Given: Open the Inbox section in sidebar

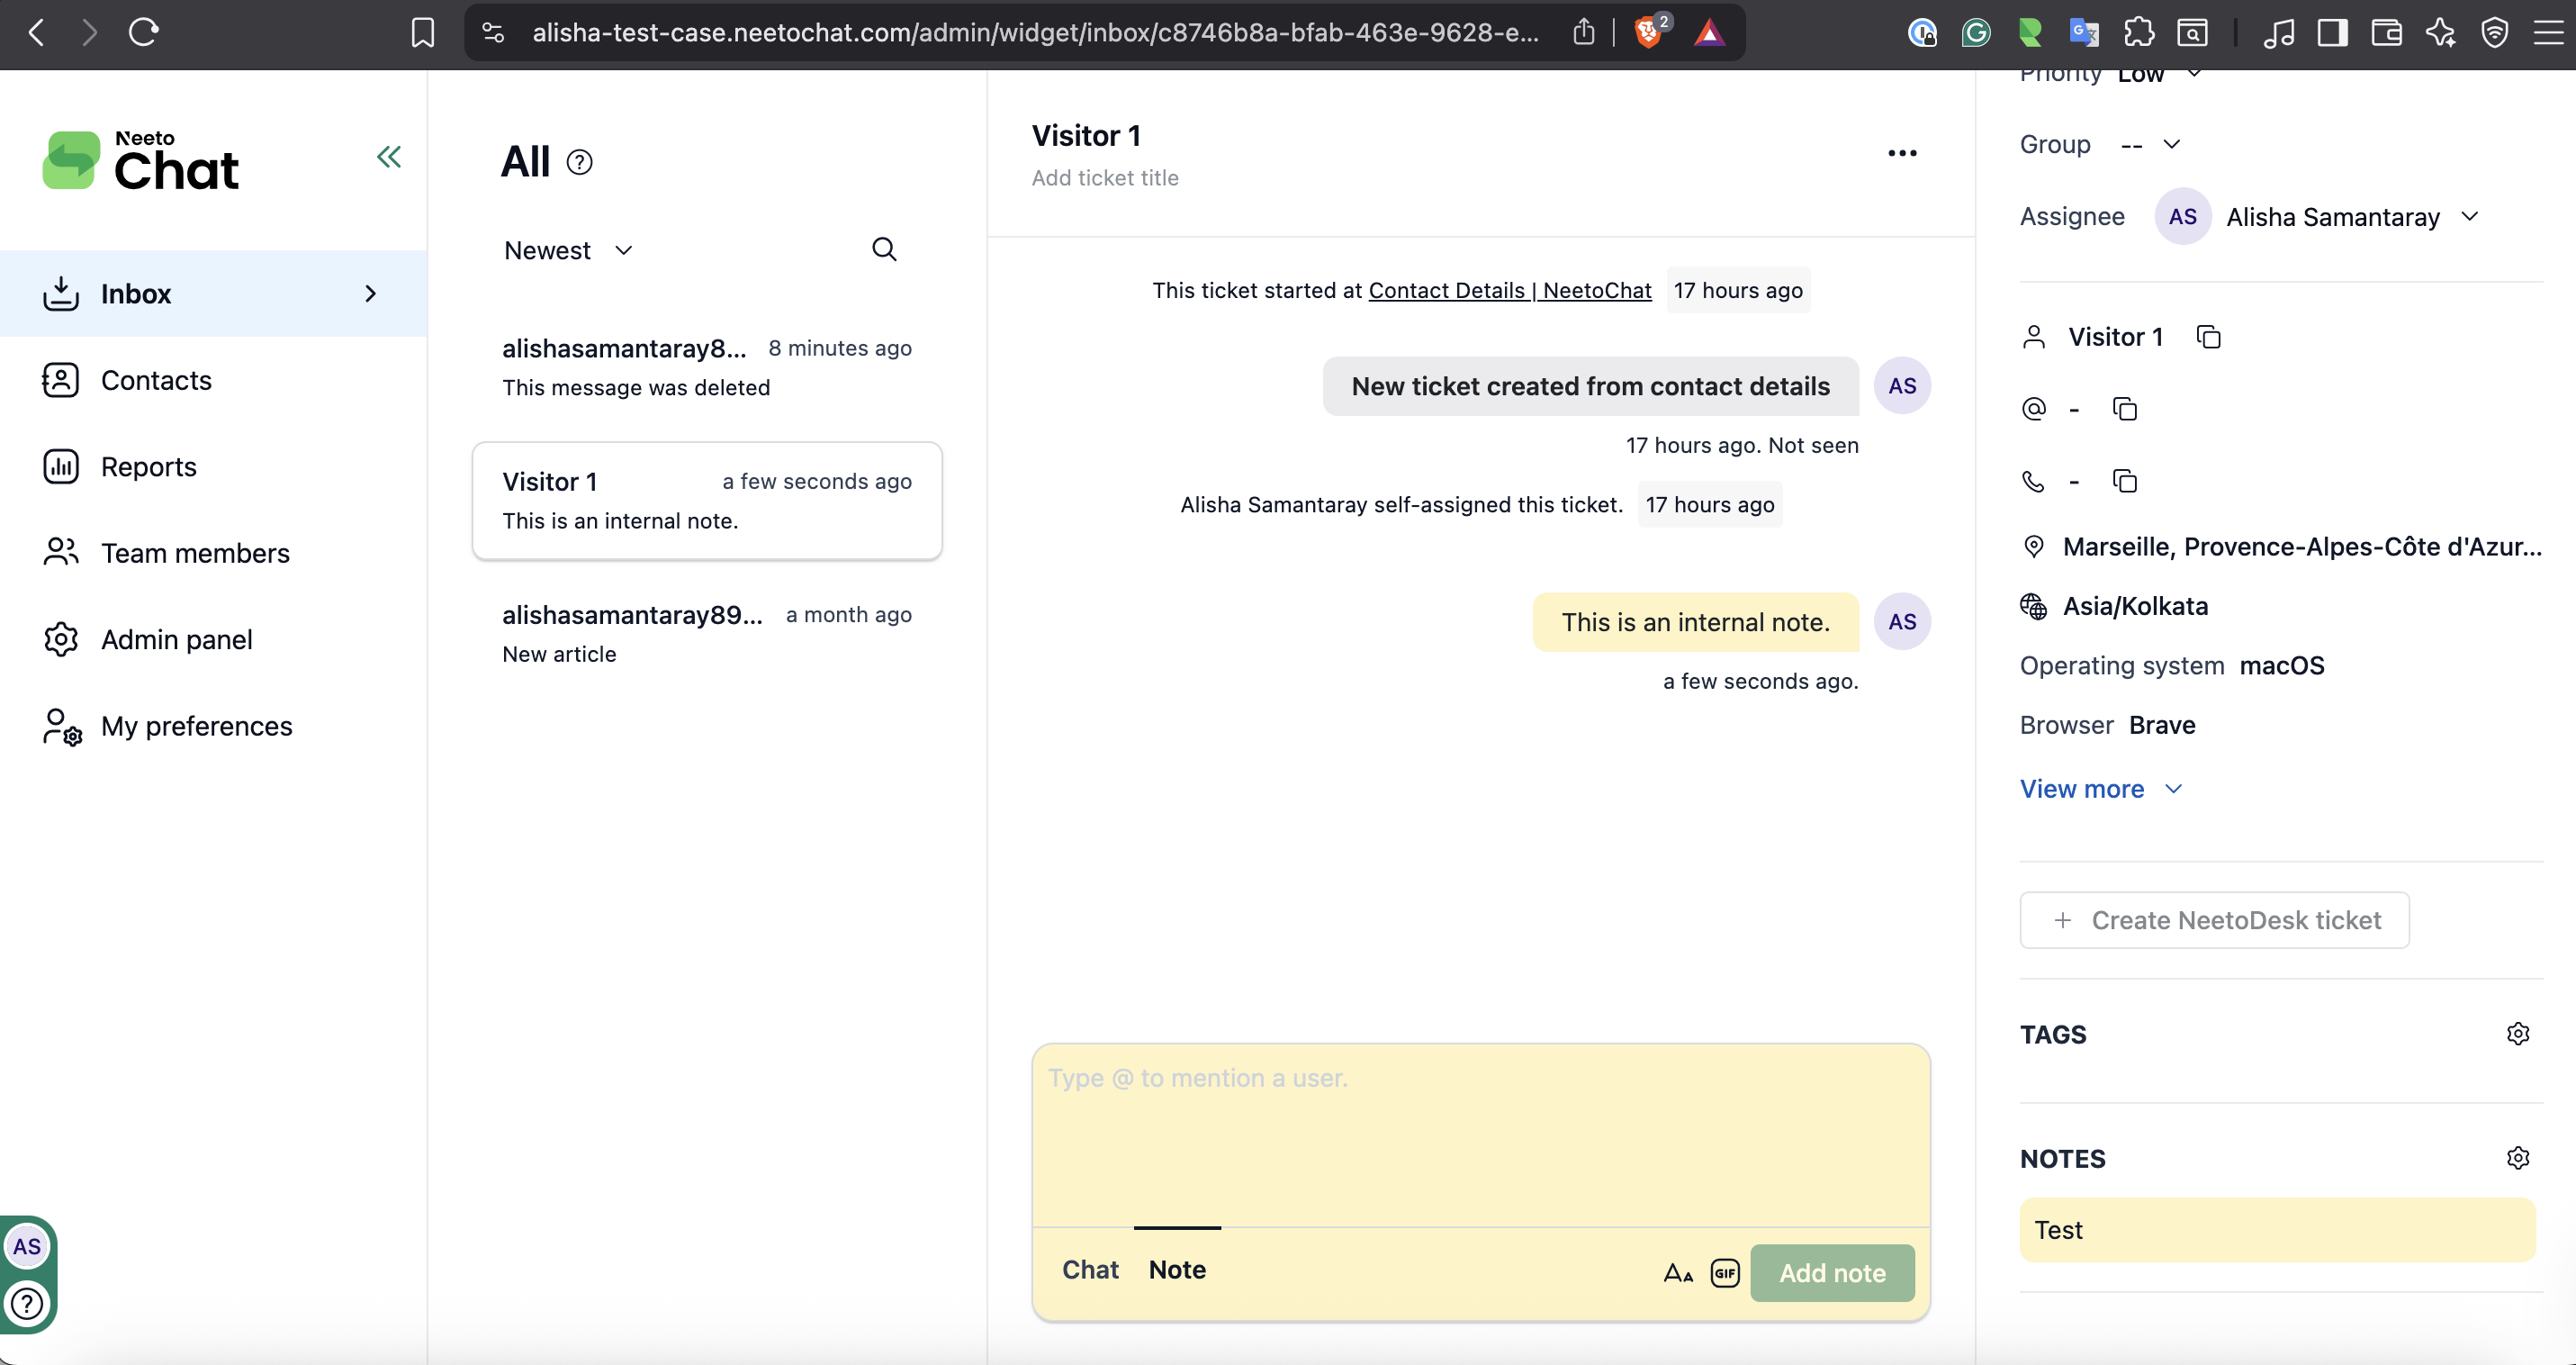Looking at the screenshot, I should click(136, 293).
